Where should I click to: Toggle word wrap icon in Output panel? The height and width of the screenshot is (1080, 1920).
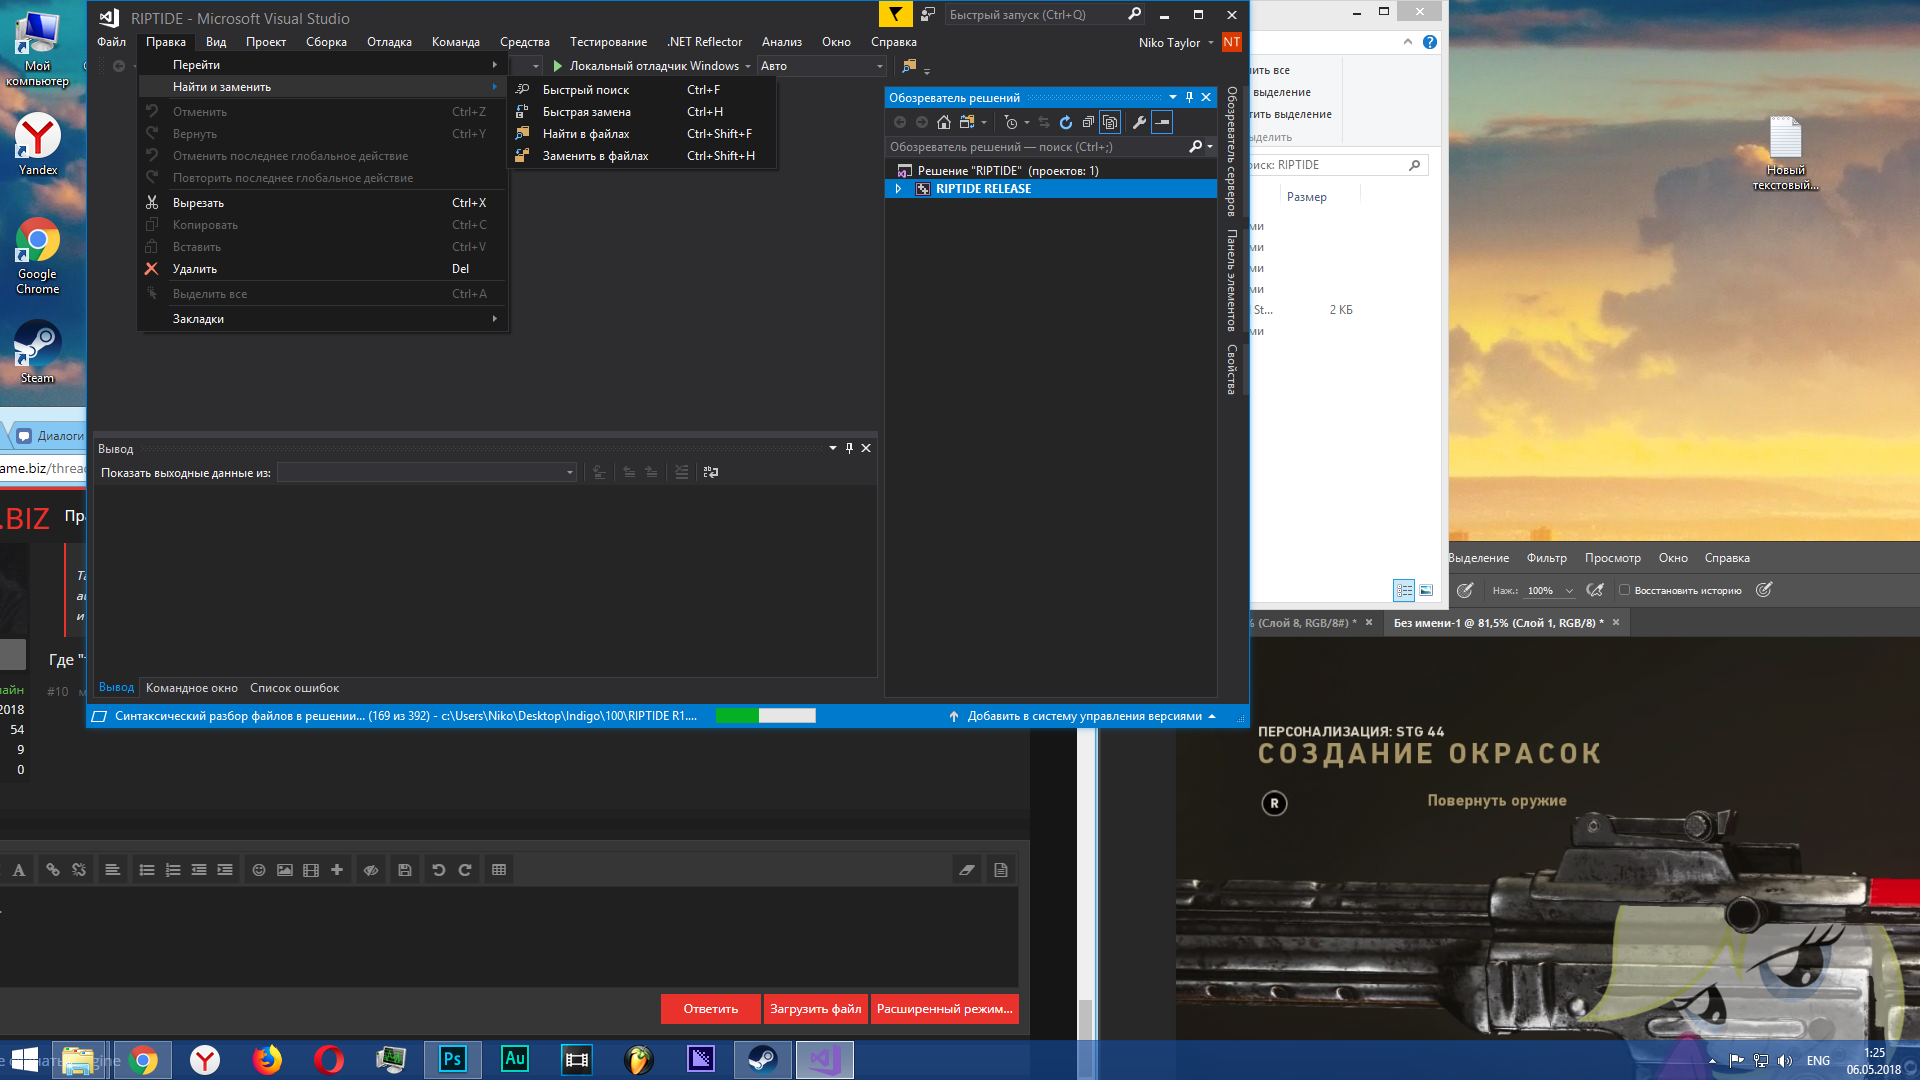point(711,472)
